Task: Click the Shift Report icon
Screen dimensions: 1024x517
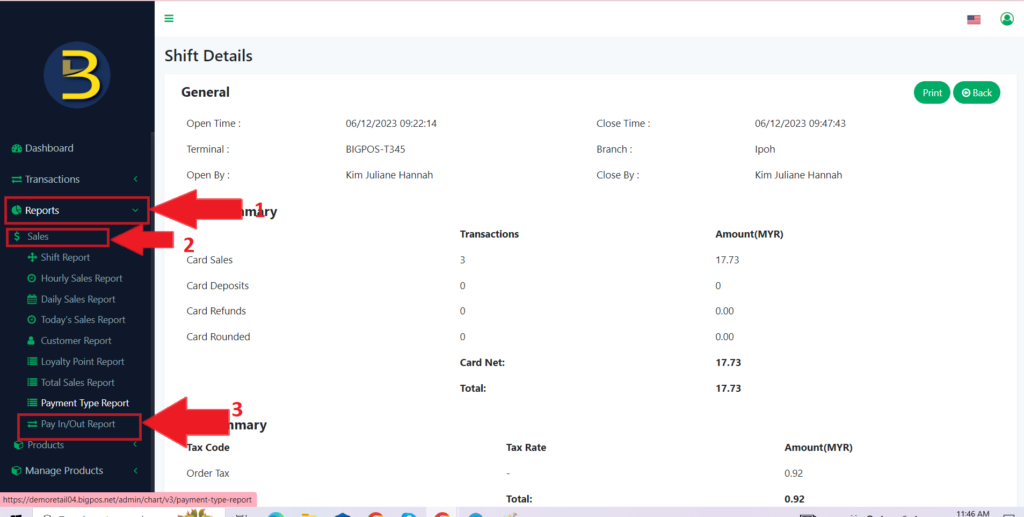Action: coord(32,257)
